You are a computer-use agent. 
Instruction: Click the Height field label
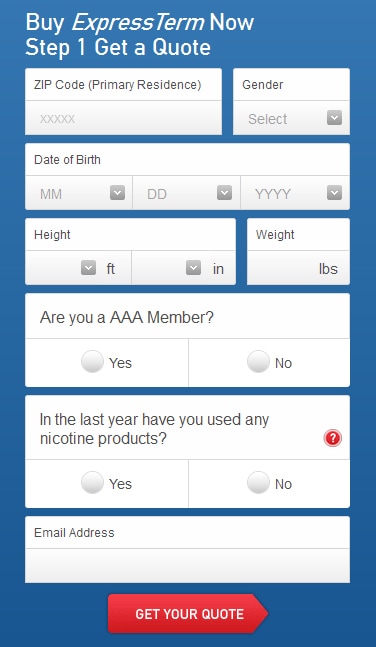tap(52, 235)
